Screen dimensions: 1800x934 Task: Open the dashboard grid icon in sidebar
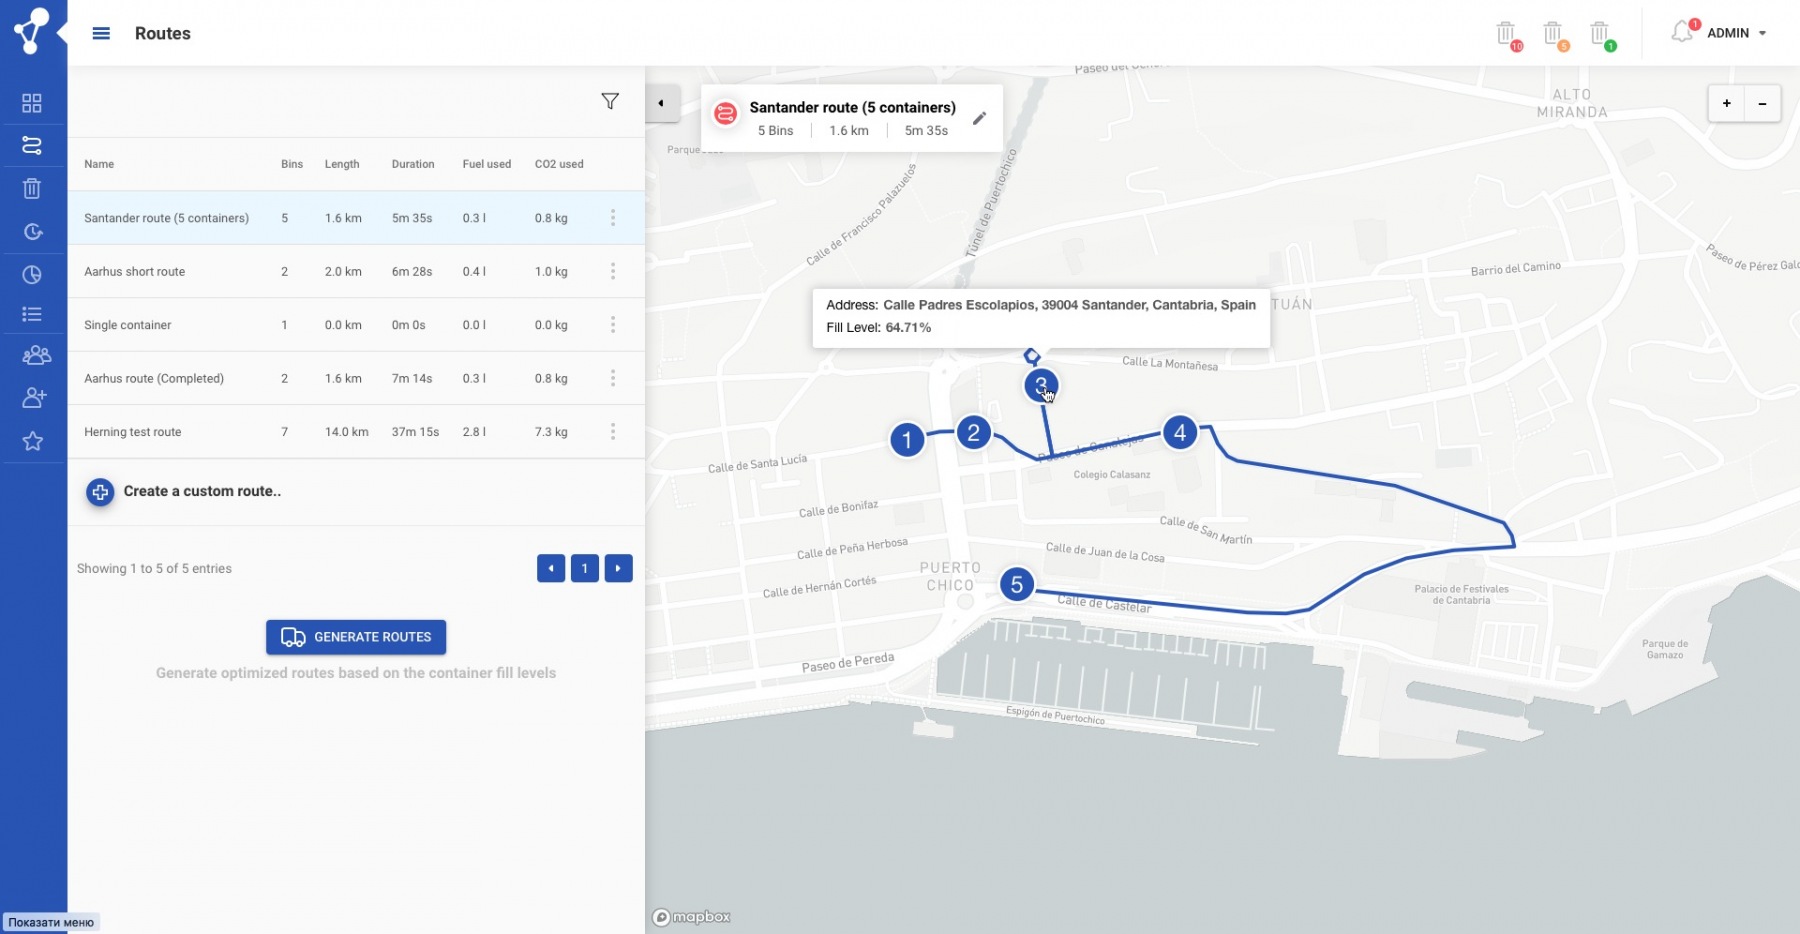click(x=32, y=103)
